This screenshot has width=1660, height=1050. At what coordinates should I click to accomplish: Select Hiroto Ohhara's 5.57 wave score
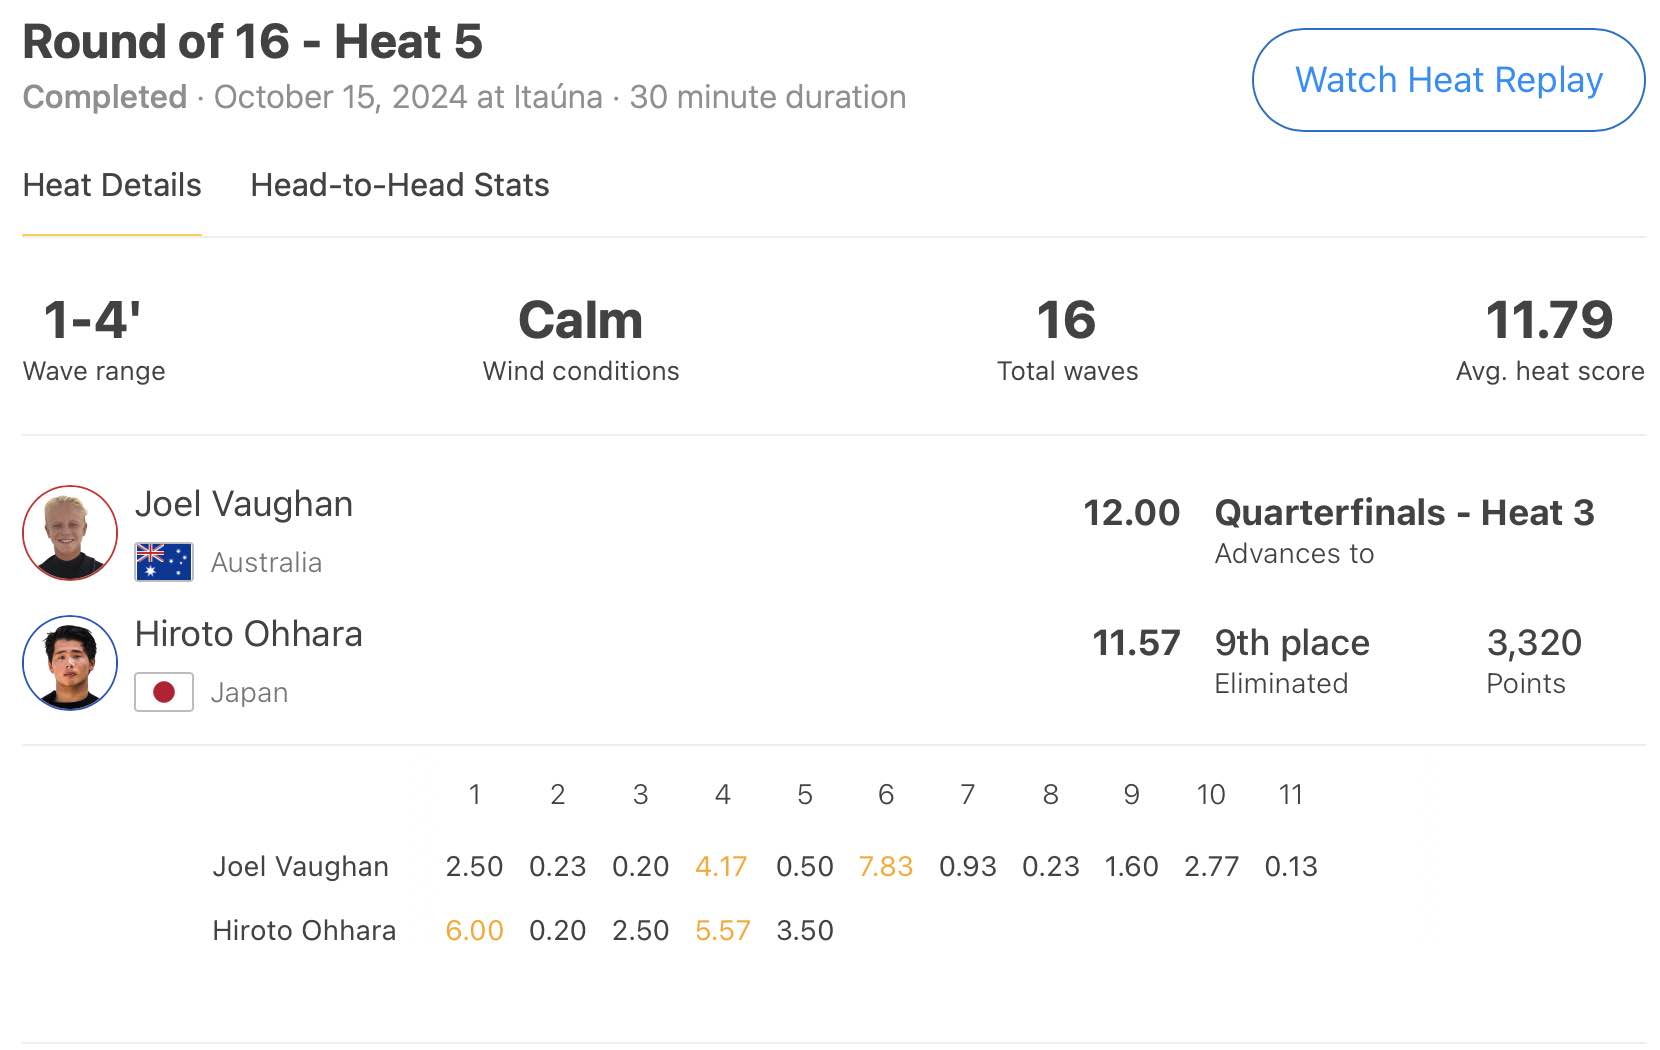click(x=722, y=930)
